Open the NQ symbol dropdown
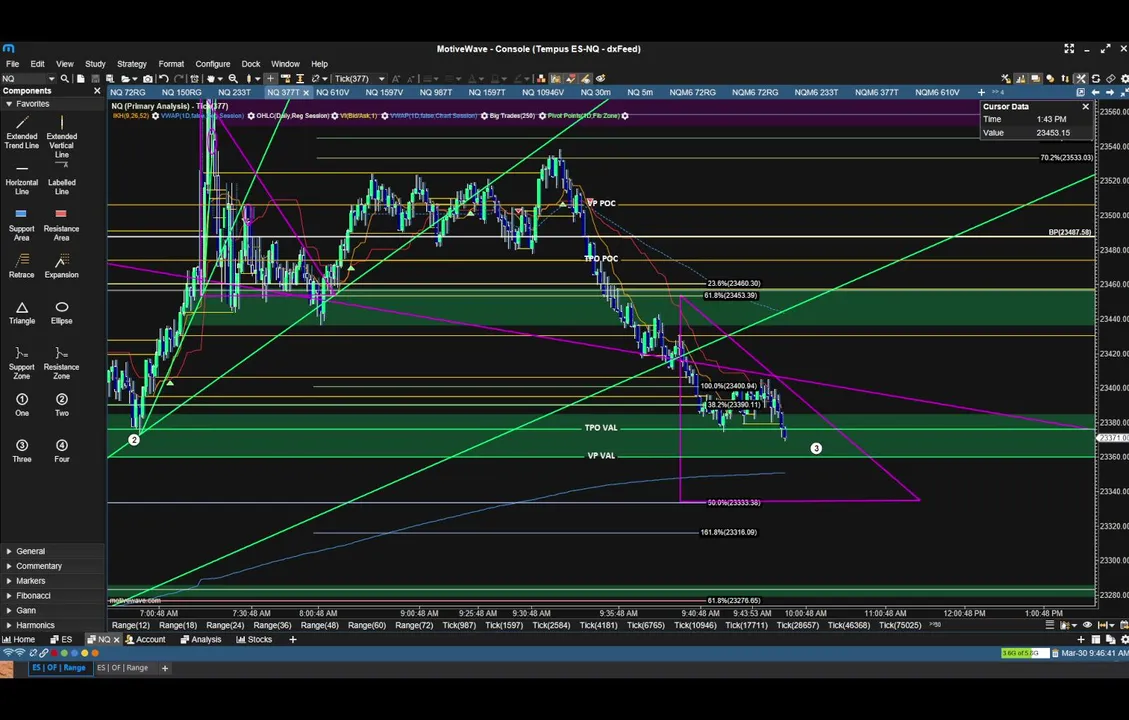The height and width of the screenshot is (720, 1129). (51, 78)
